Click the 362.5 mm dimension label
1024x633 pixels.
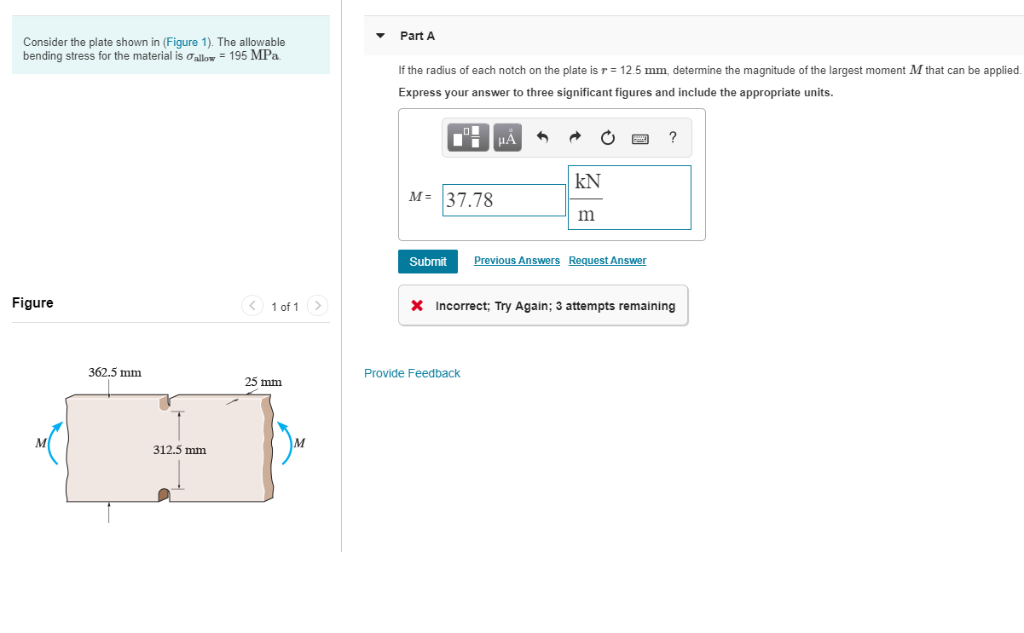tap(115, 372)
